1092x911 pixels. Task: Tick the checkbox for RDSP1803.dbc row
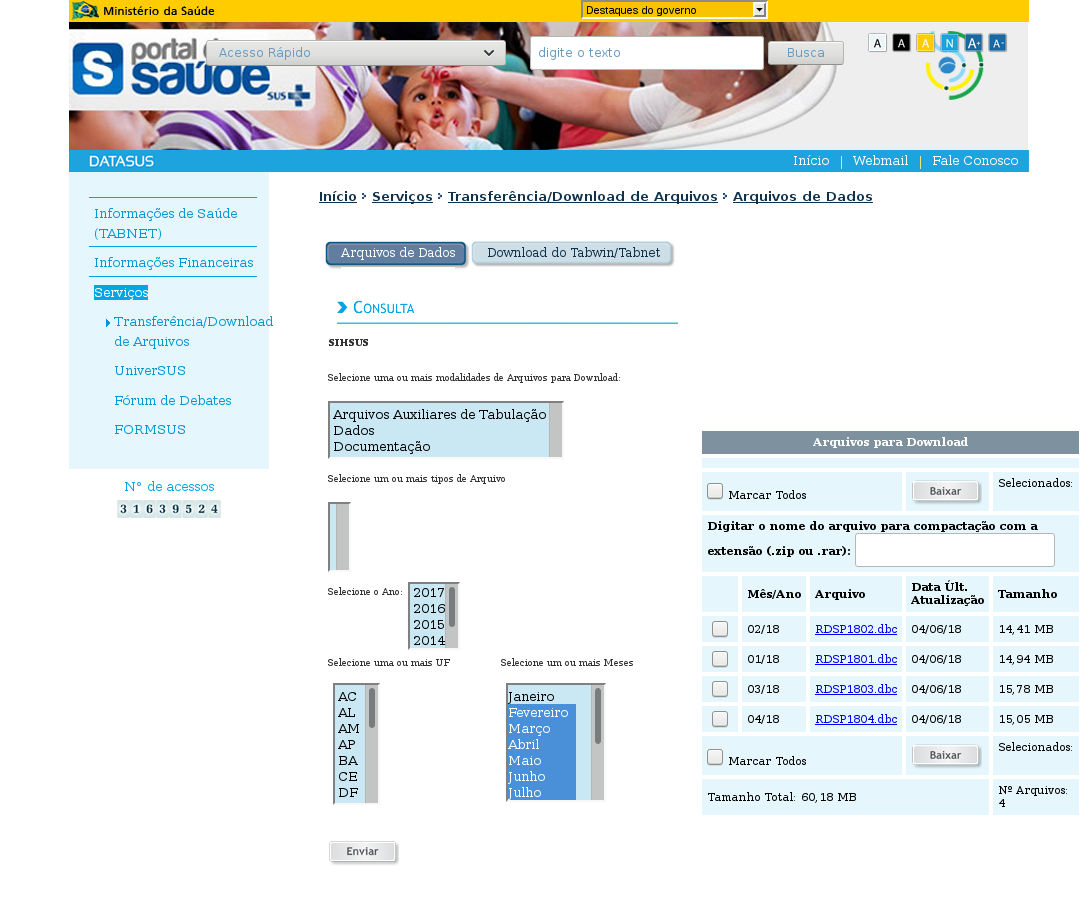pyautogui.click(x=720, y=689)
